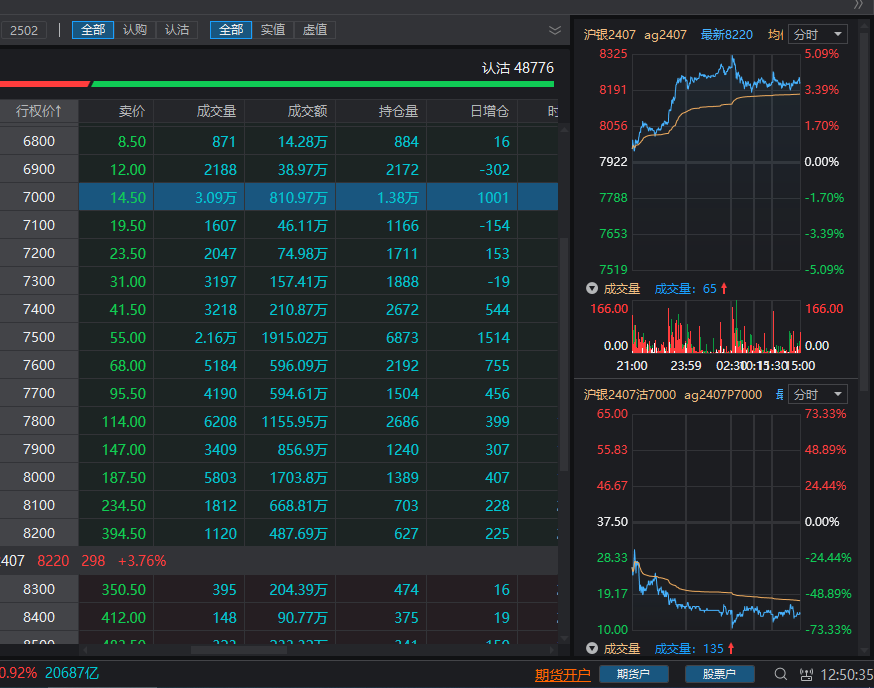874x688 pixels.
Task: Open the 分时 dropdown of 沪银2407 chart
Action: tap(818, 35)
